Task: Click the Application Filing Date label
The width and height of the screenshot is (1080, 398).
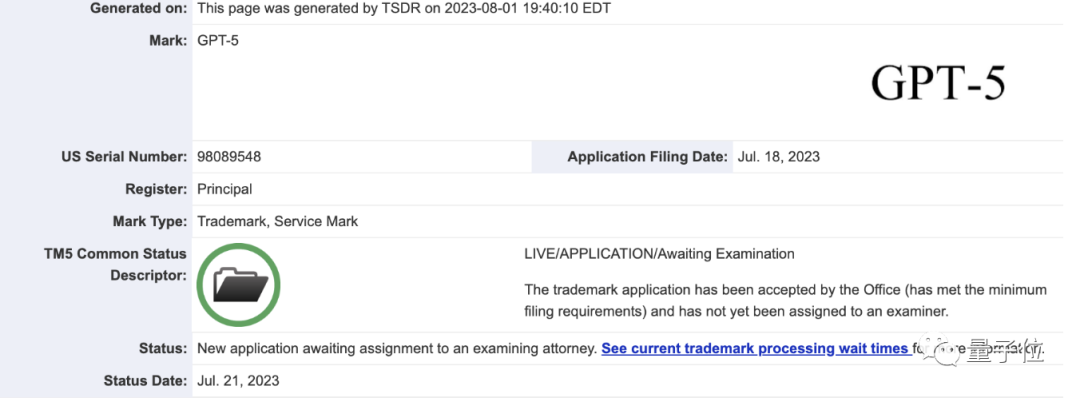Action: coord(647,156)
